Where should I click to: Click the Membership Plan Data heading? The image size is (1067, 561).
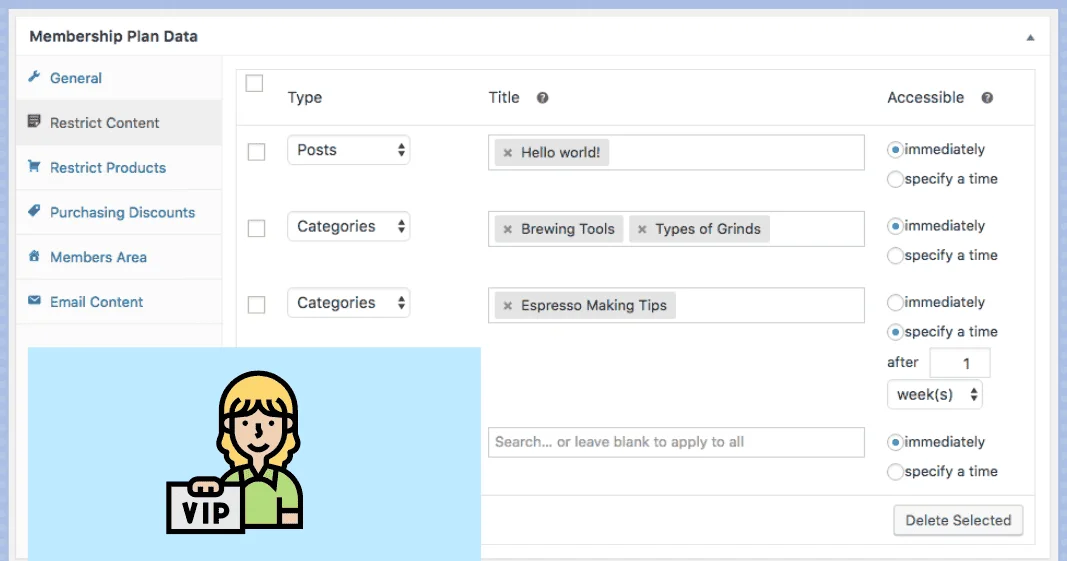pos(114,37)
